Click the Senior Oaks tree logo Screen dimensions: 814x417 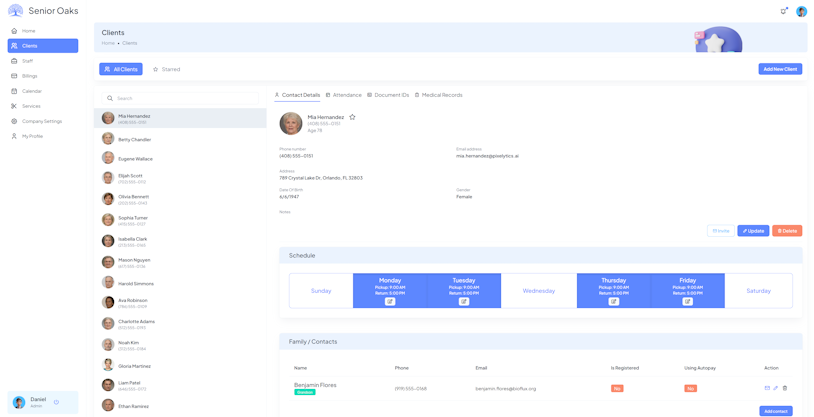point(16,10)
